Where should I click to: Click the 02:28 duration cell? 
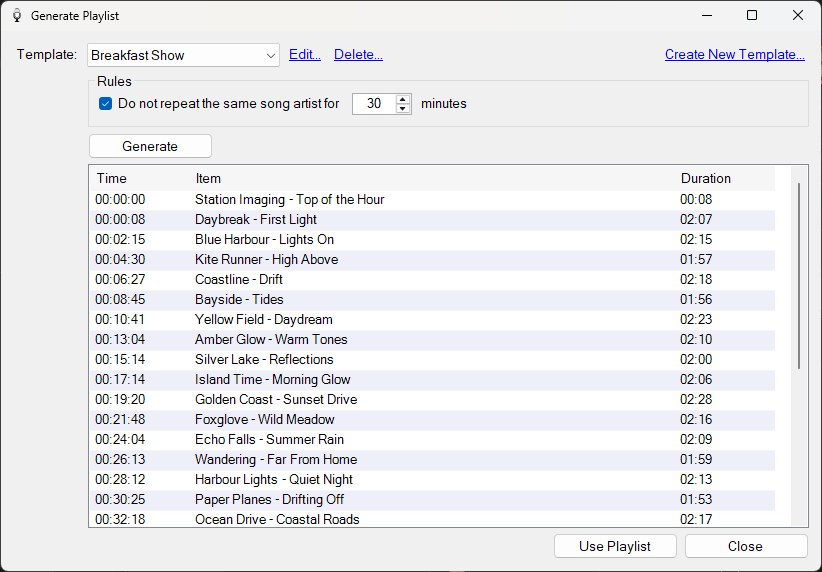pos(696,400)
